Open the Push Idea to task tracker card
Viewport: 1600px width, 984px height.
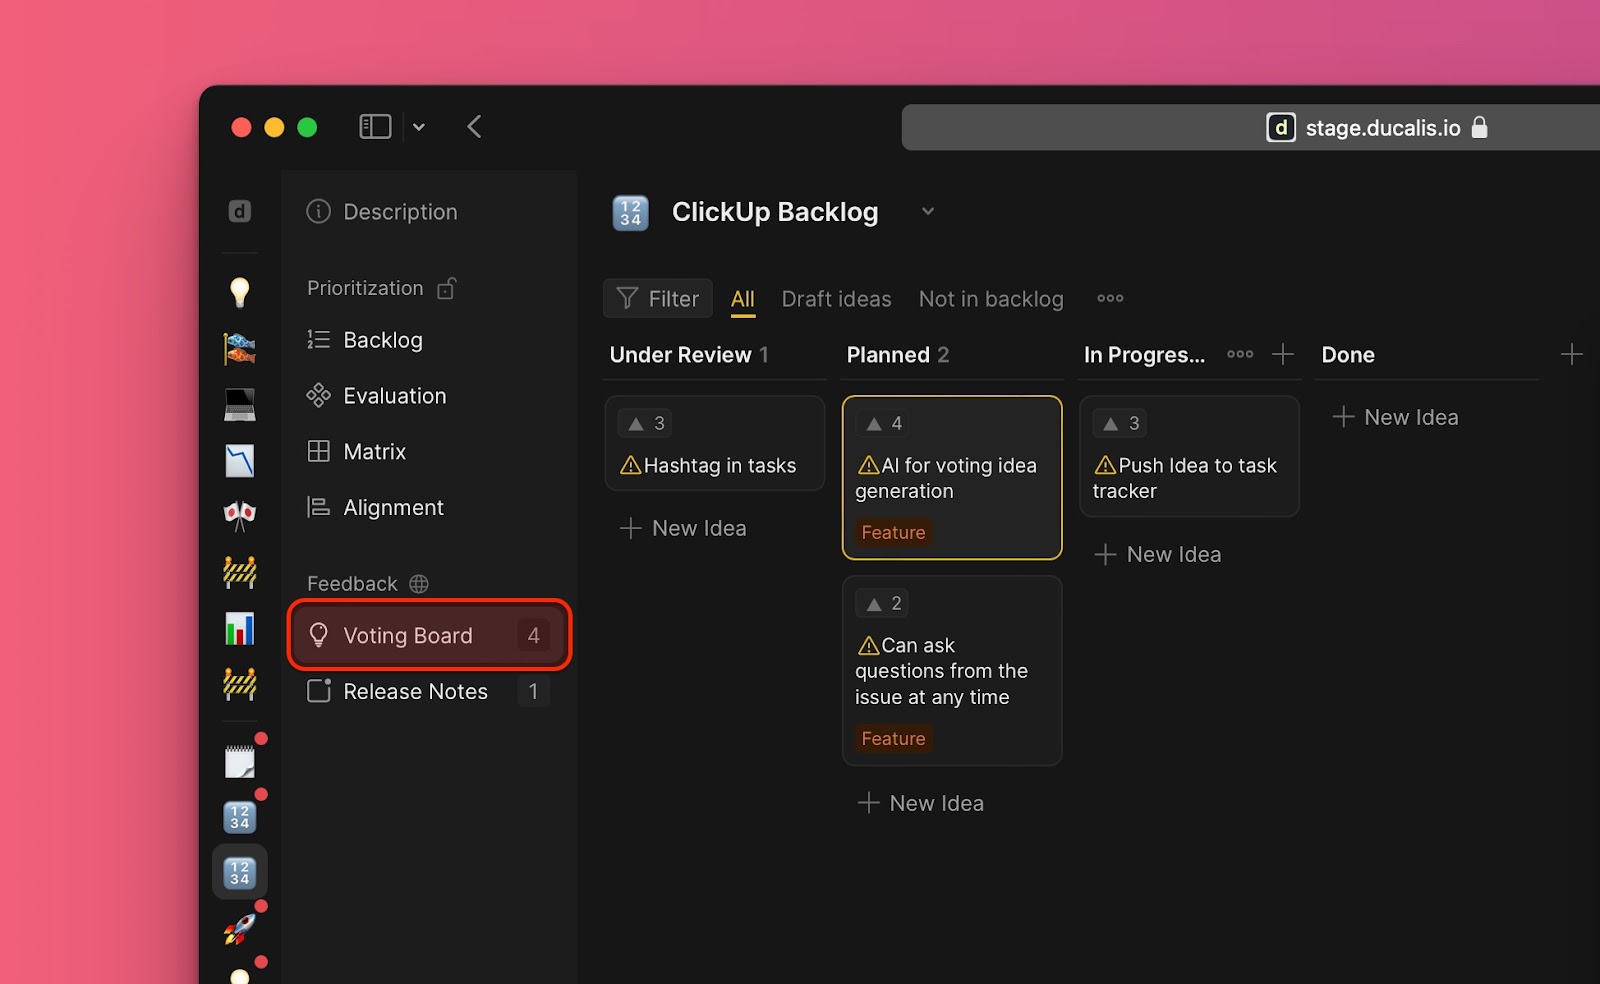coord(1188,478)
